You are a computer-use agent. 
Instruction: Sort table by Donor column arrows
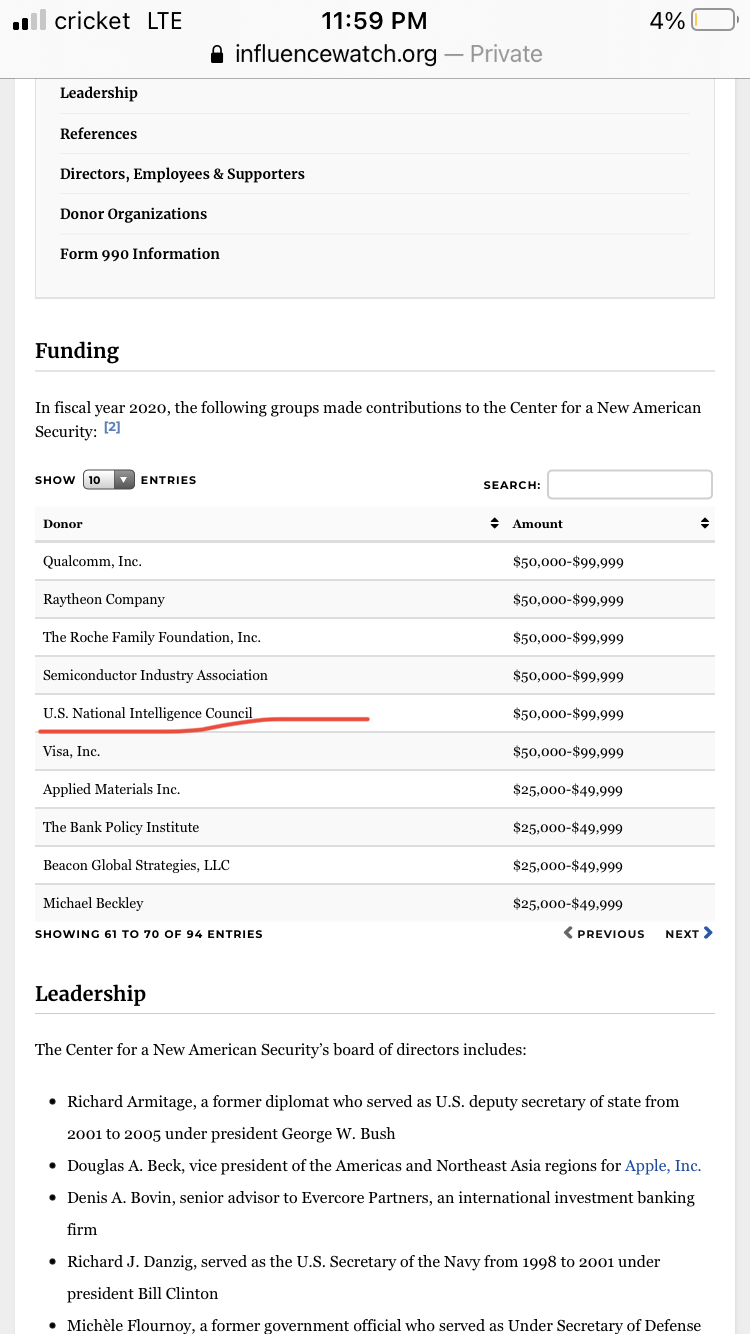point(493,523)
